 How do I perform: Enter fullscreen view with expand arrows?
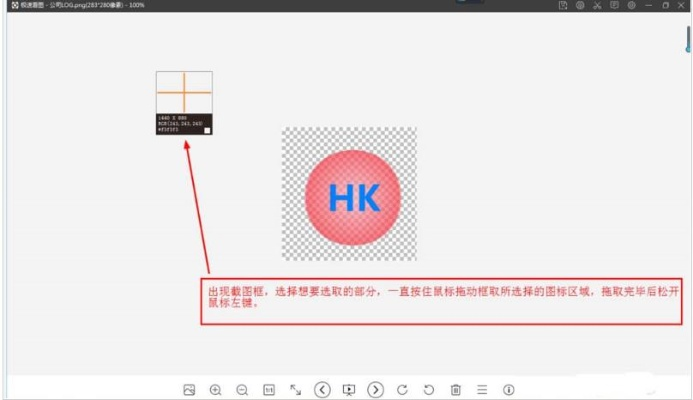click(295, 389)
